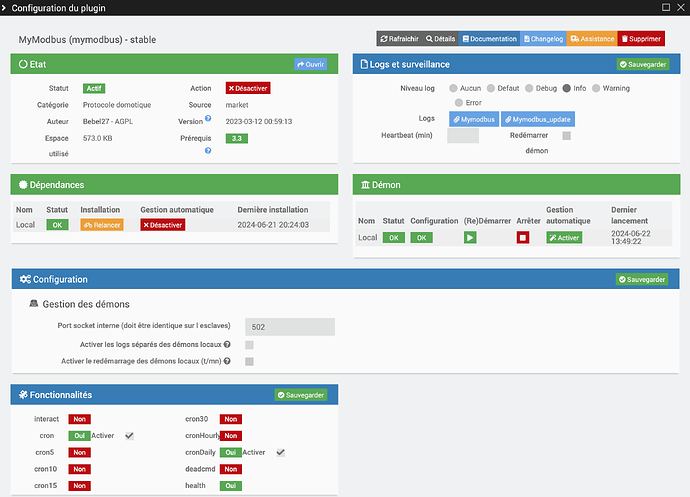Click last installation date 2024-06-21 20:24:03

(273, 225)
